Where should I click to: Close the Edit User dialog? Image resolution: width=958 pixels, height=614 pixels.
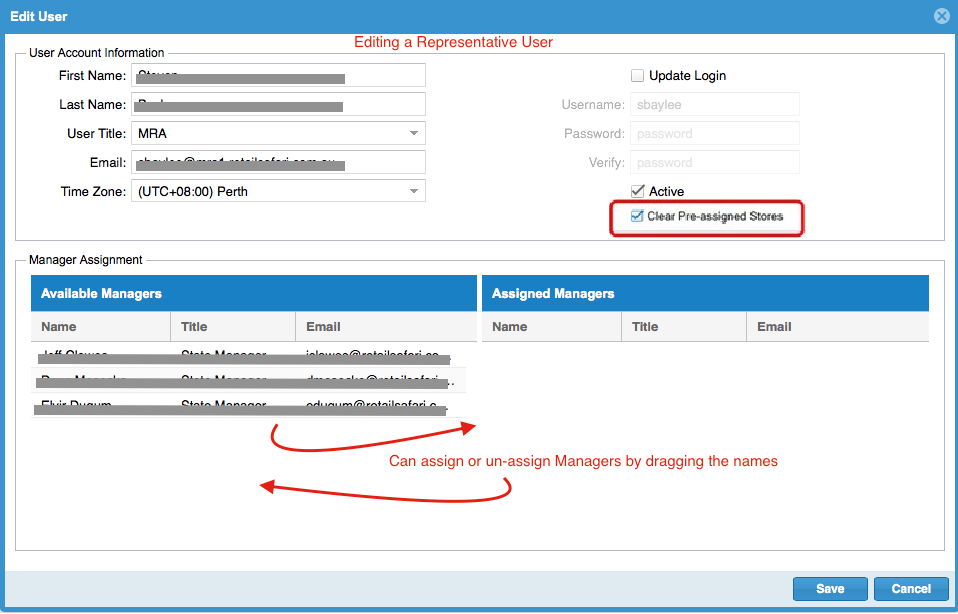click(x=940, y=16)
